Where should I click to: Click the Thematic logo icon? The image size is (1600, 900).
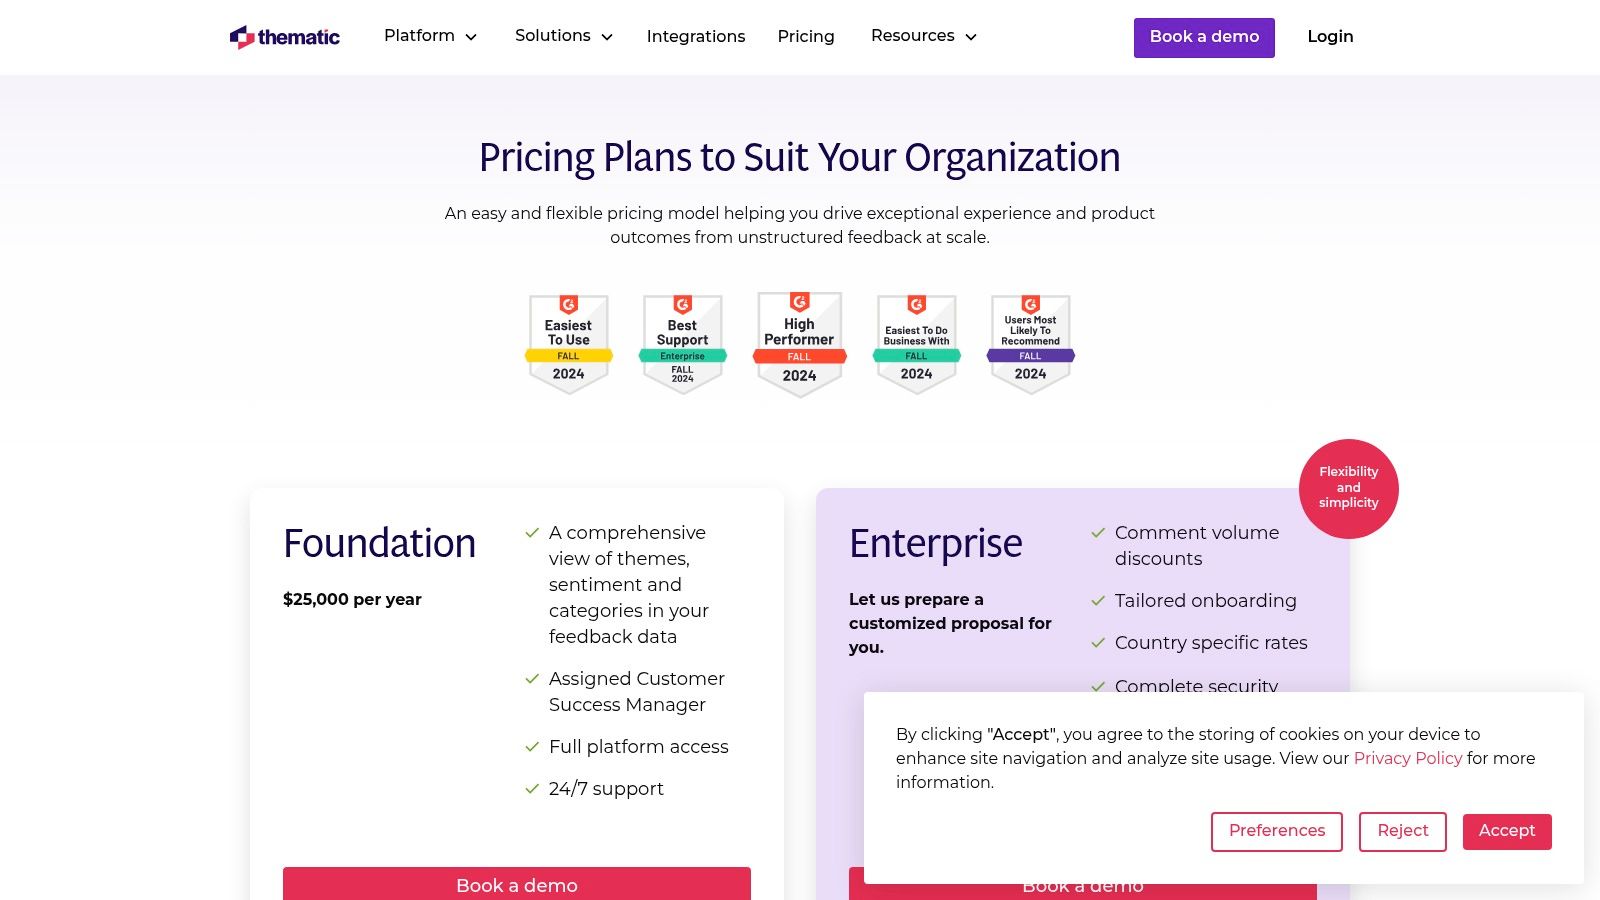[x=242, y=37]
